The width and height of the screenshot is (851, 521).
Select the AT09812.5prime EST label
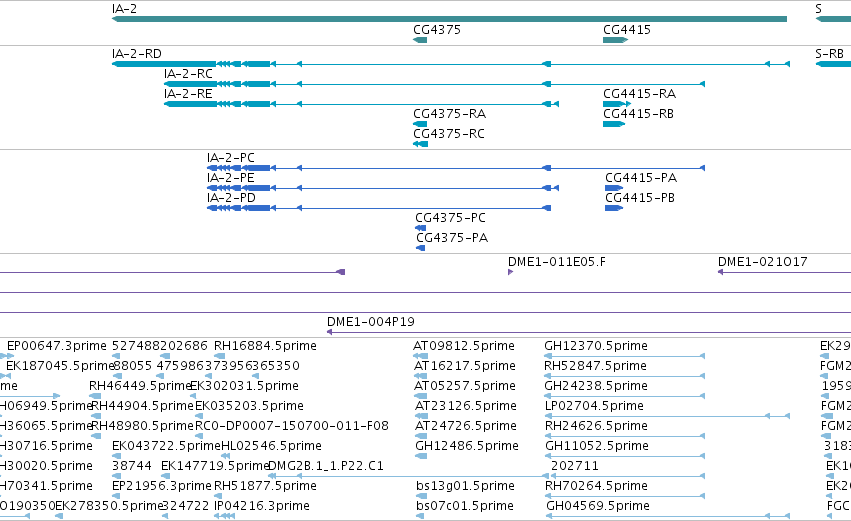pyautogui.click(x=464, y=346)
